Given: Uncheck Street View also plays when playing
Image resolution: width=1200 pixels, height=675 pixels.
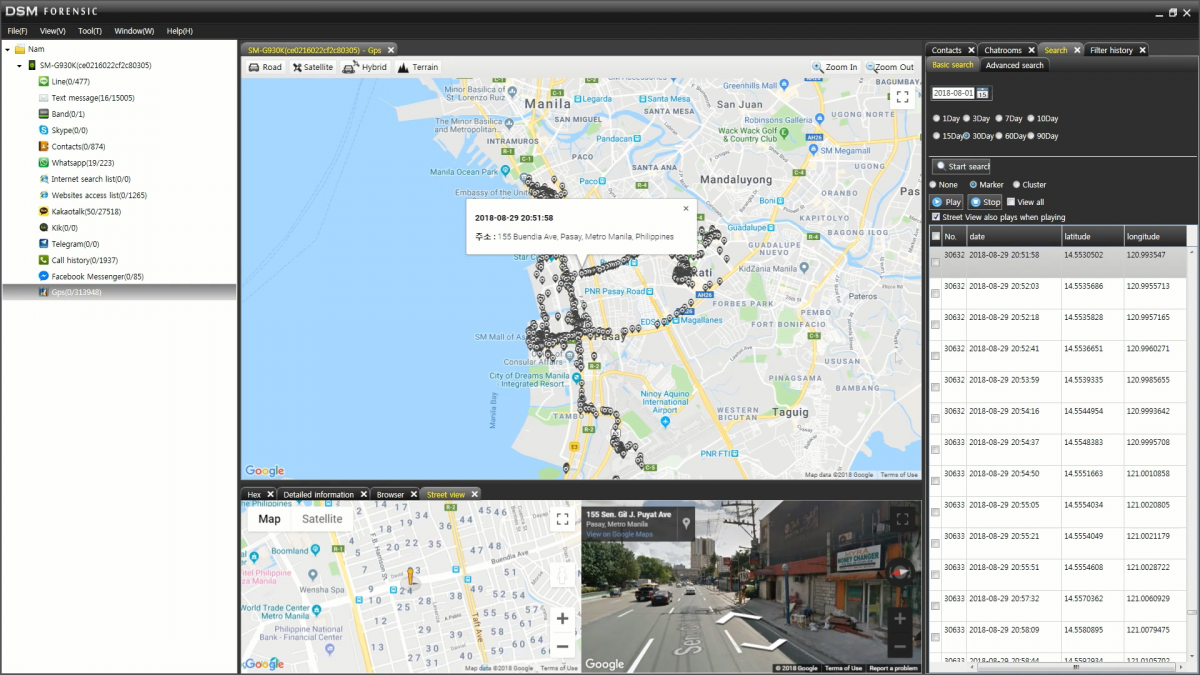Looking at the screenshot, I should (x=935, y=217).
